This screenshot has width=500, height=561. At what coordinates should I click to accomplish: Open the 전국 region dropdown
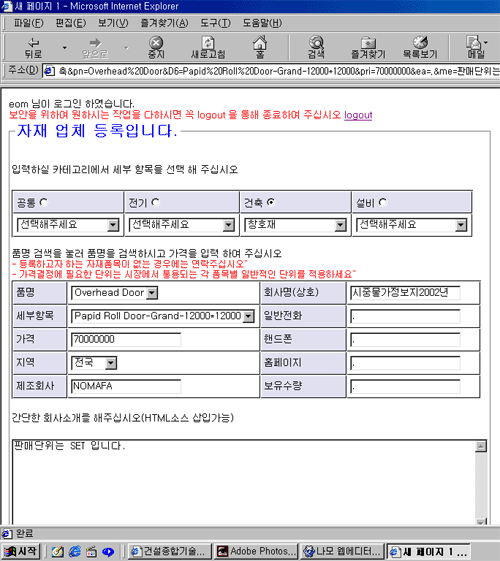(x=94, y=363)
